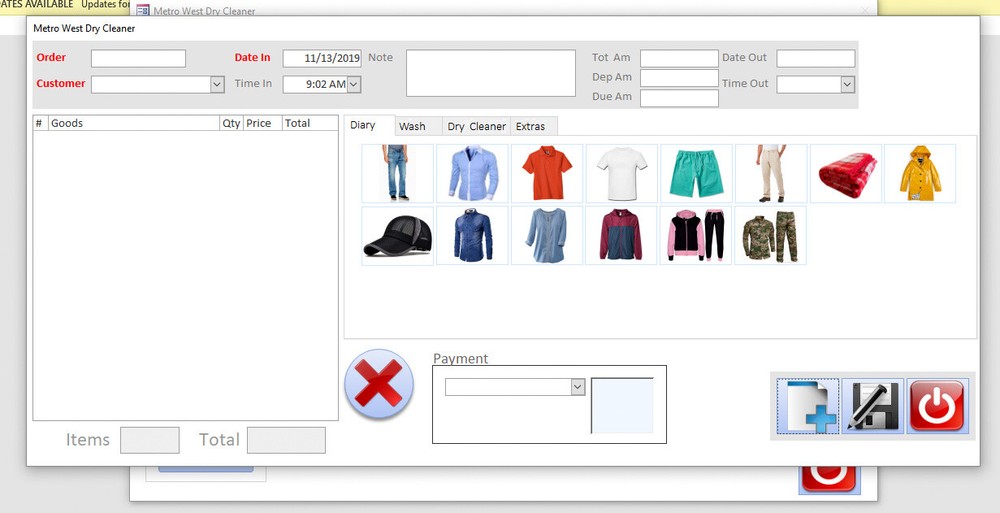Select the light blue dress shirt item

[472, 173]
